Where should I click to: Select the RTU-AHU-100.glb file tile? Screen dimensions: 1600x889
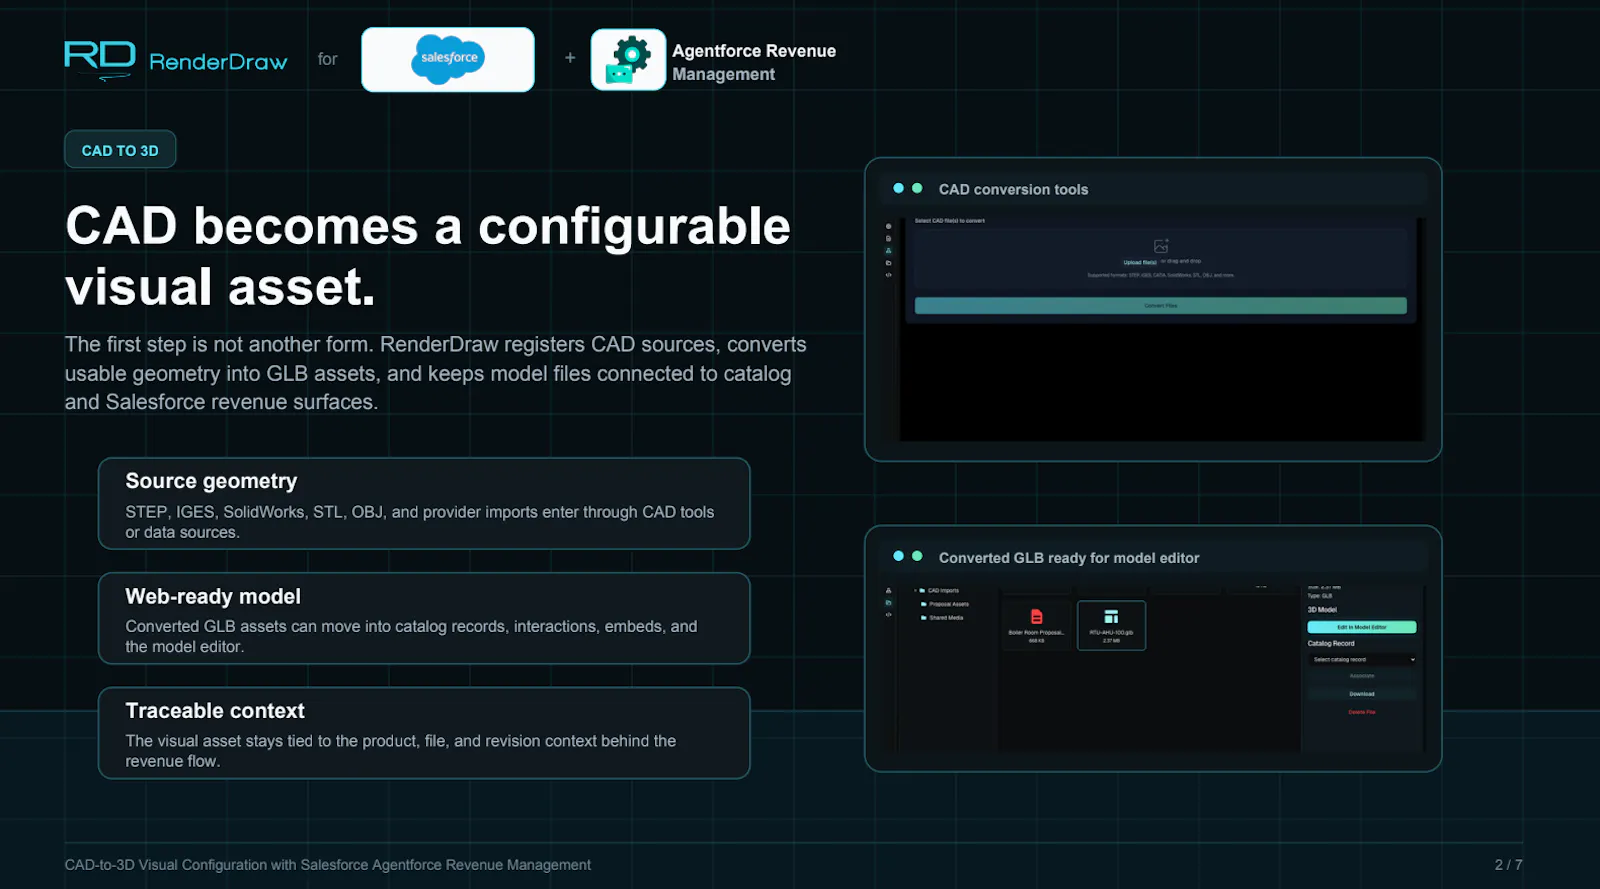click(x=1111, y=626)
